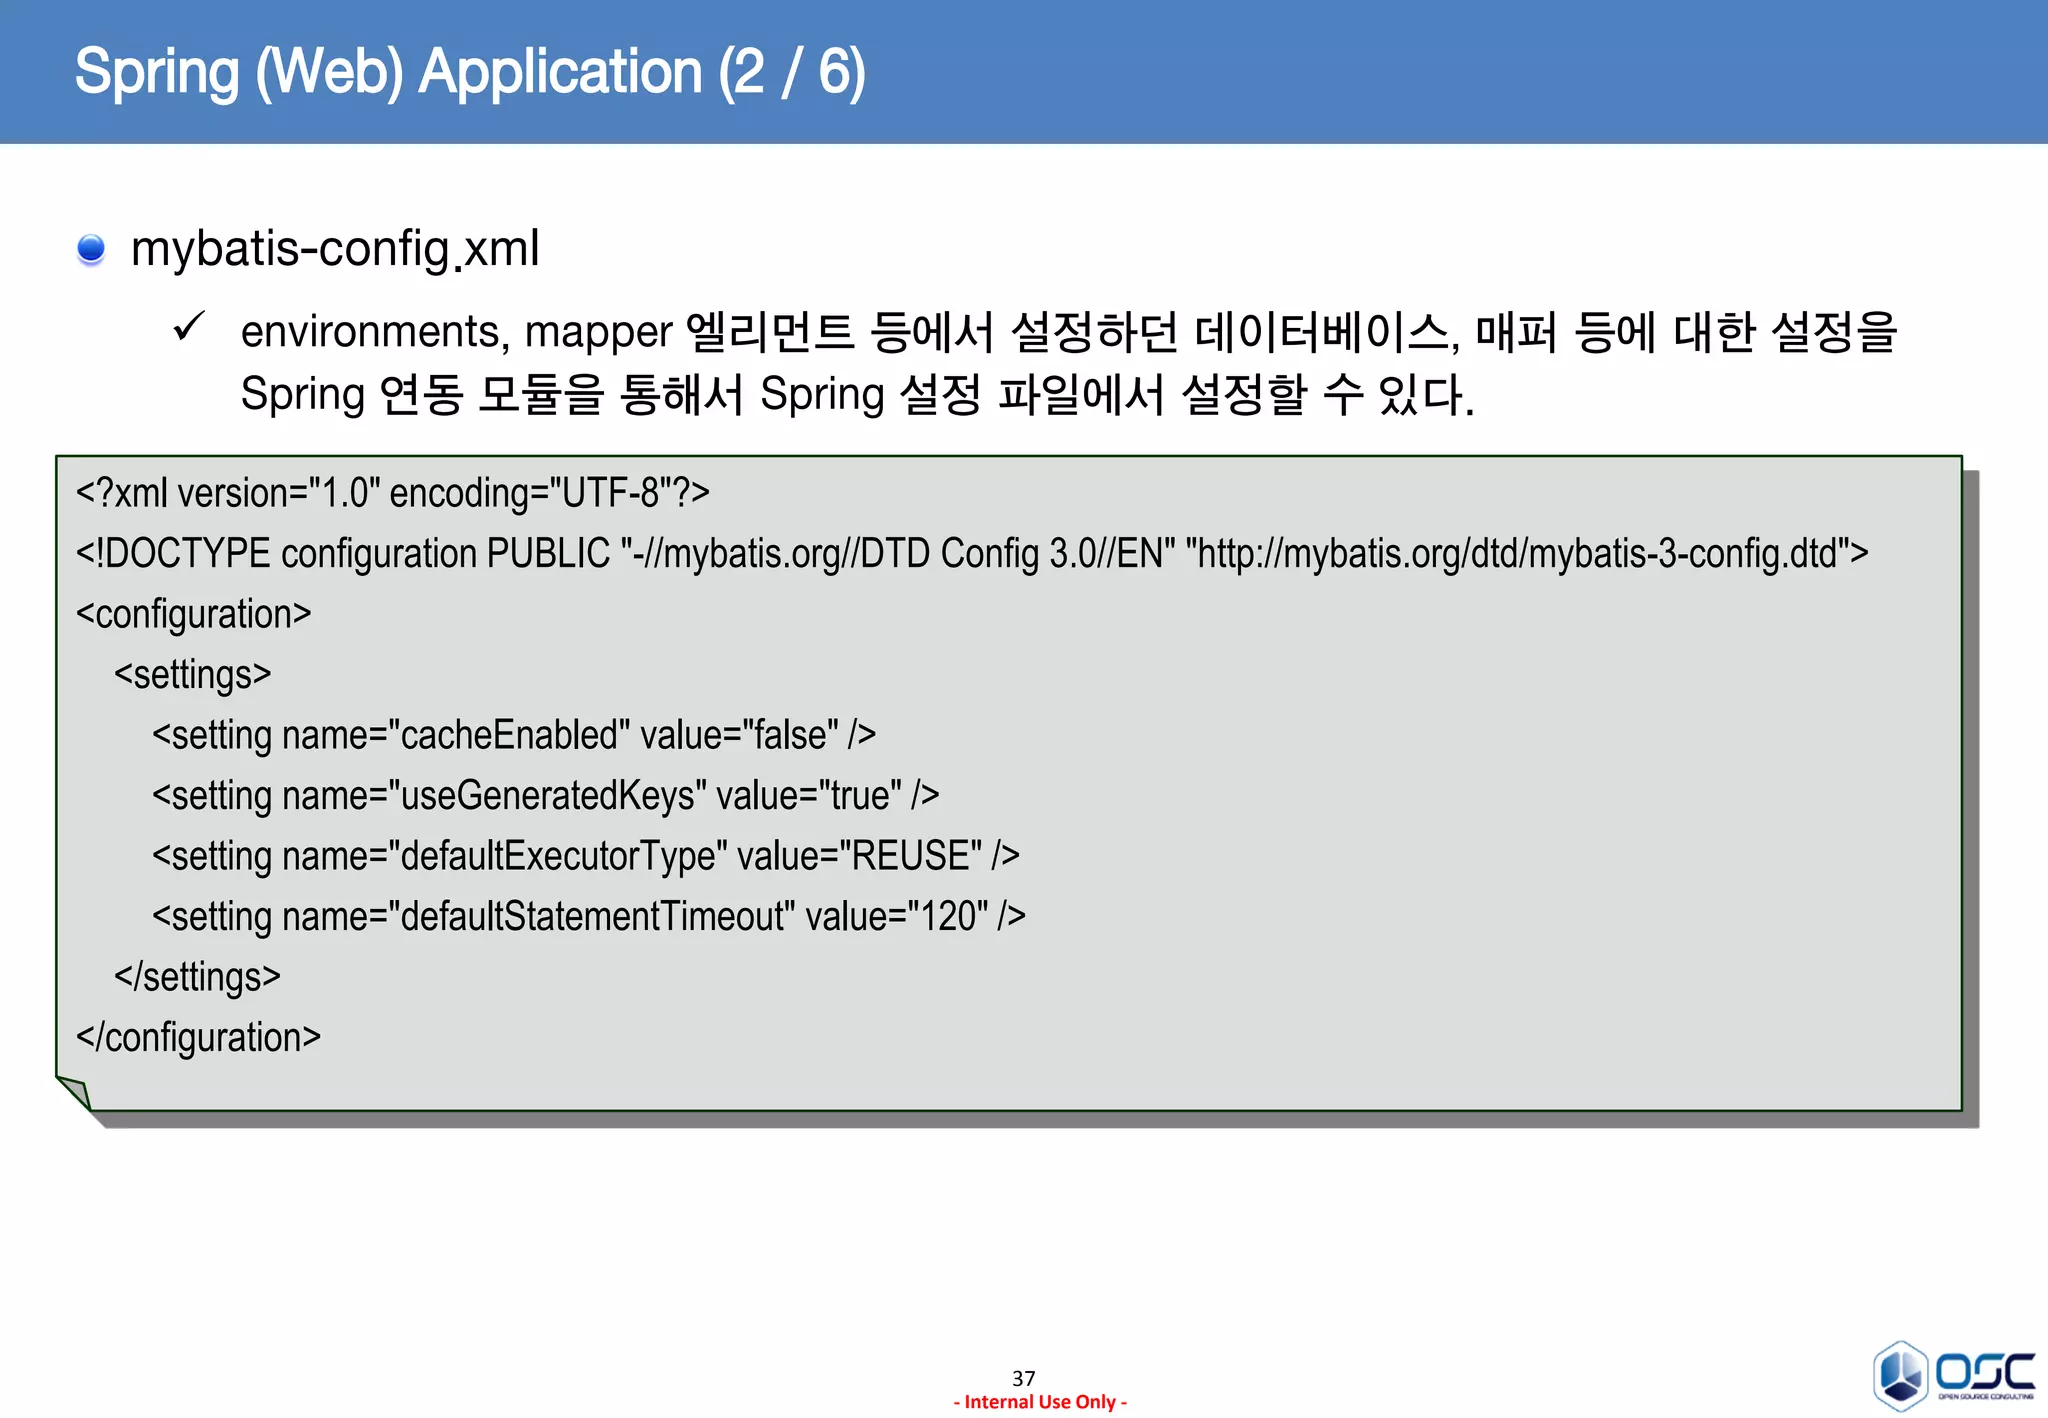Click the closing '</settings>' tag
This screenshot has height=1418, width=2048.
(198, 977)
